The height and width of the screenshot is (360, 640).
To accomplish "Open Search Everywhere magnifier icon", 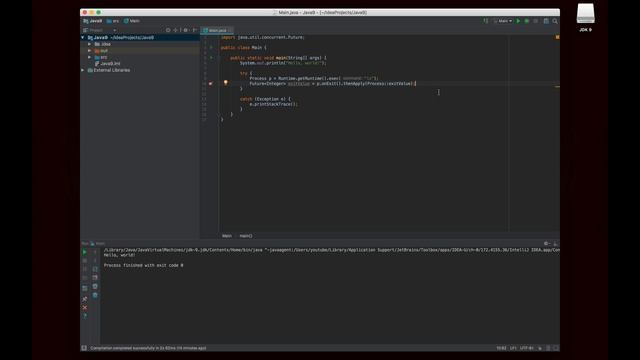I will 555,21.
